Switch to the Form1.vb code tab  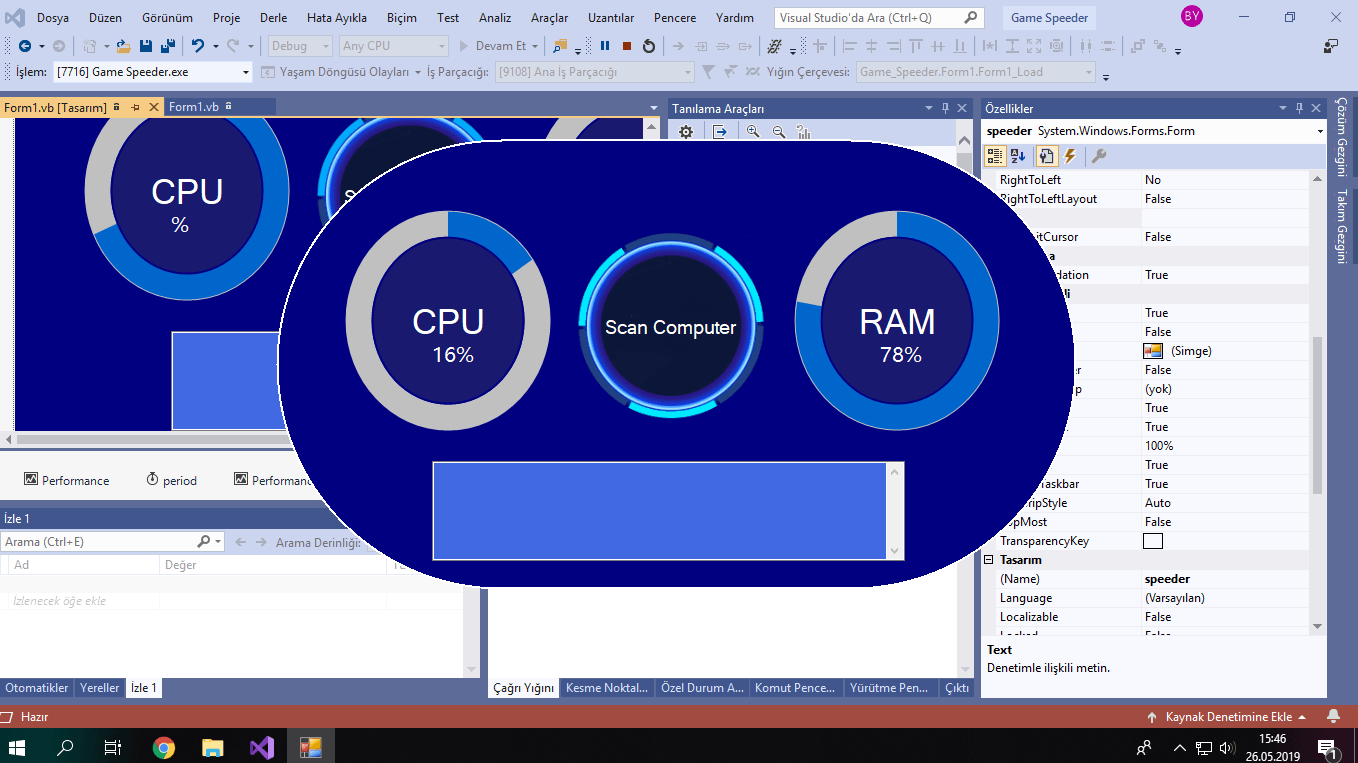[194, 107]
